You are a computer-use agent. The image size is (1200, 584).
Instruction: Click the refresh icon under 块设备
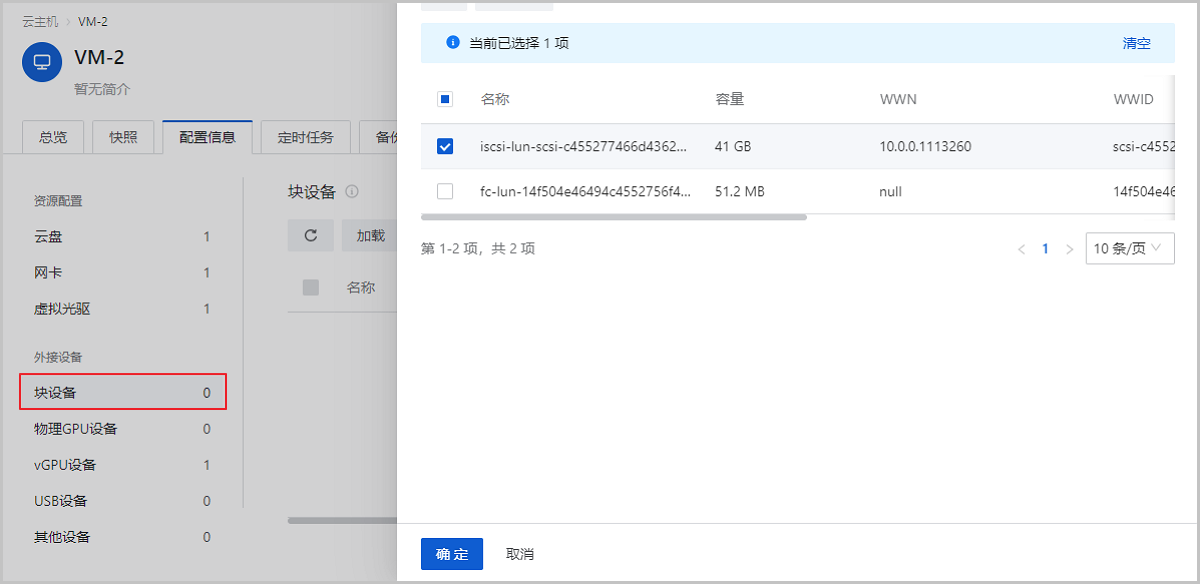coord(311,236)
